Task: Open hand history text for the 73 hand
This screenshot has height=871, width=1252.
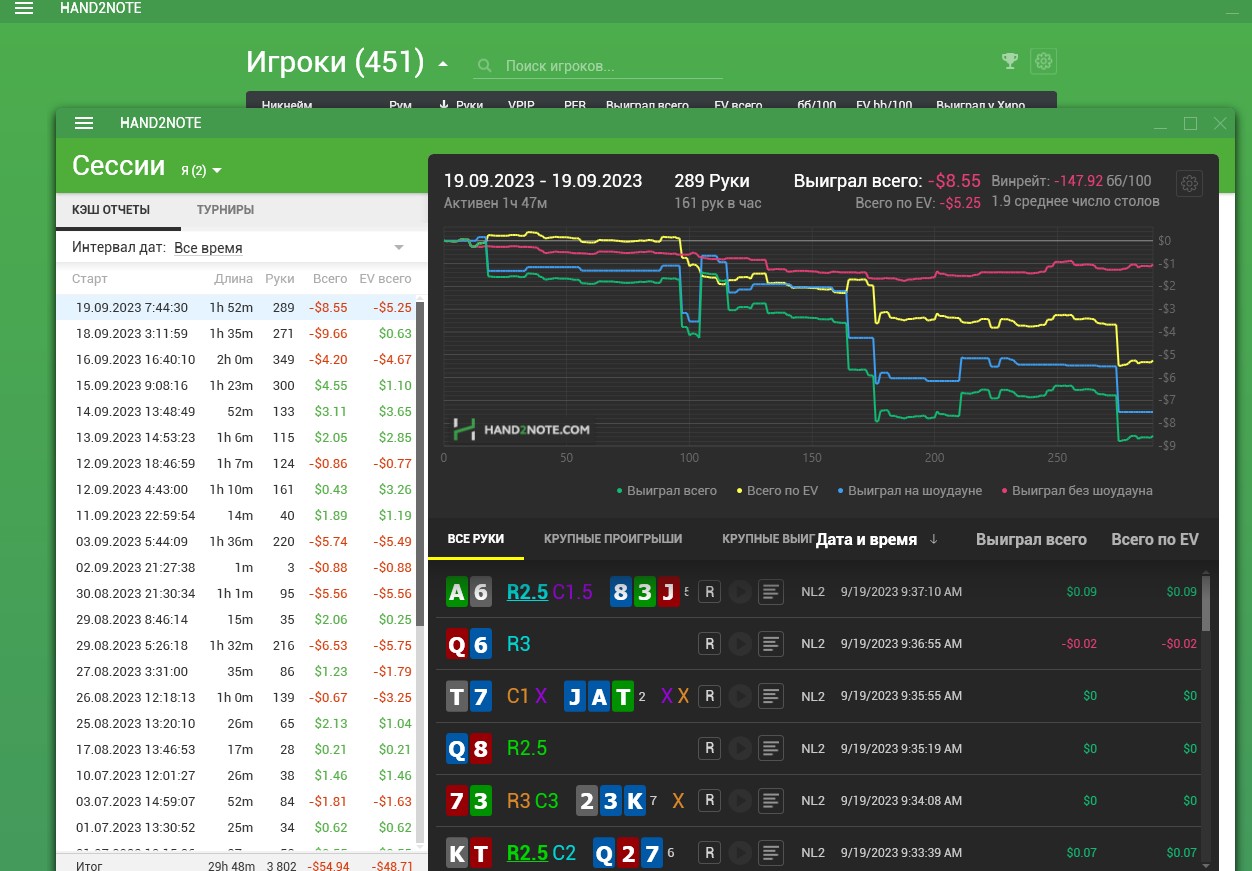Action: tap(770, 800)
